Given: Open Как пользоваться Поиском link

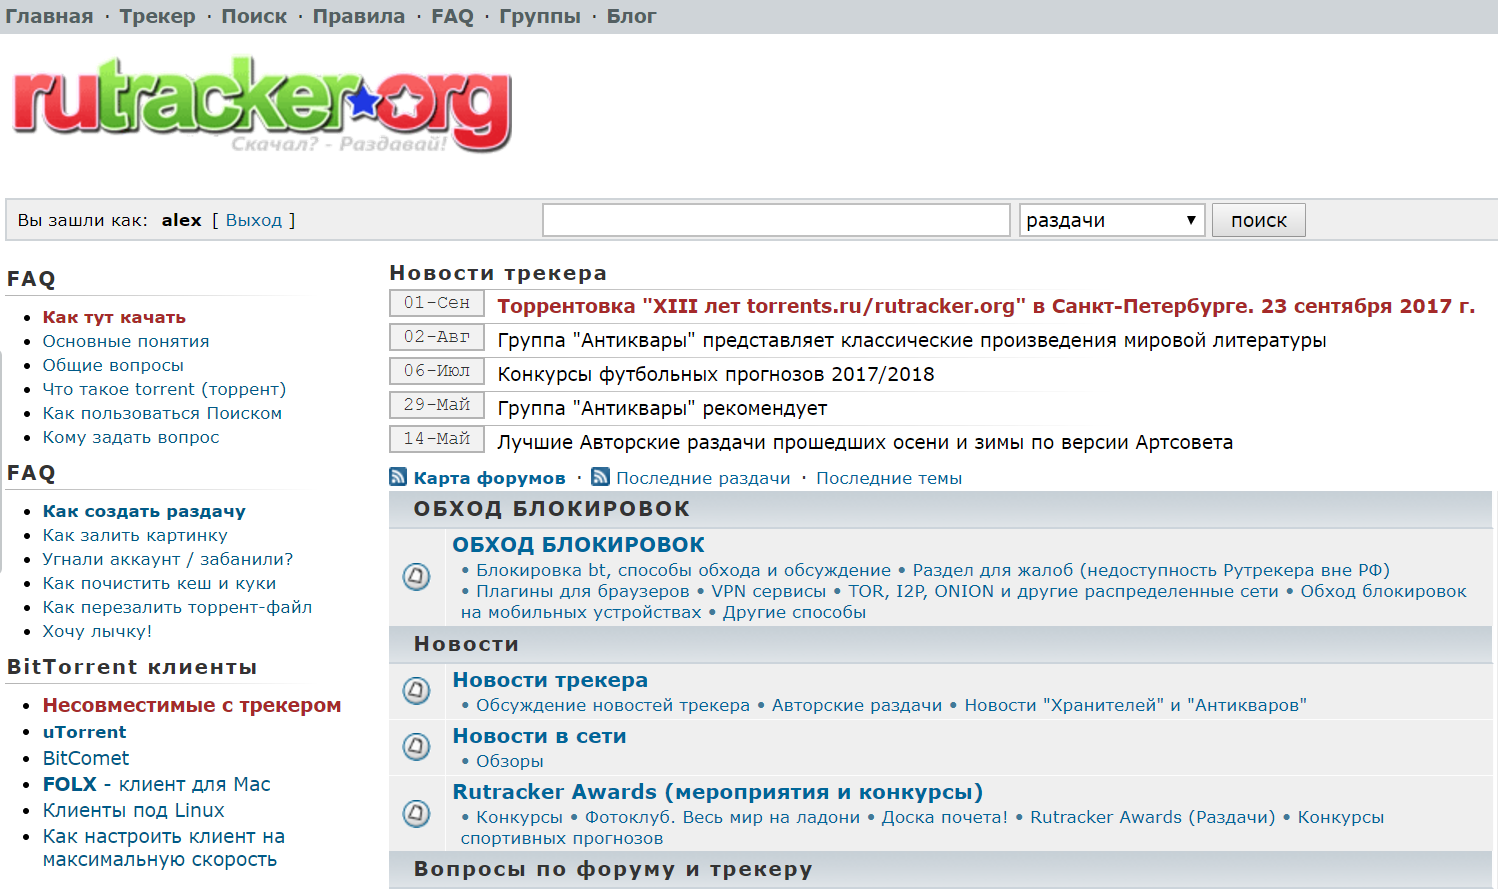Looking at the screenshot, I should 162,413.
